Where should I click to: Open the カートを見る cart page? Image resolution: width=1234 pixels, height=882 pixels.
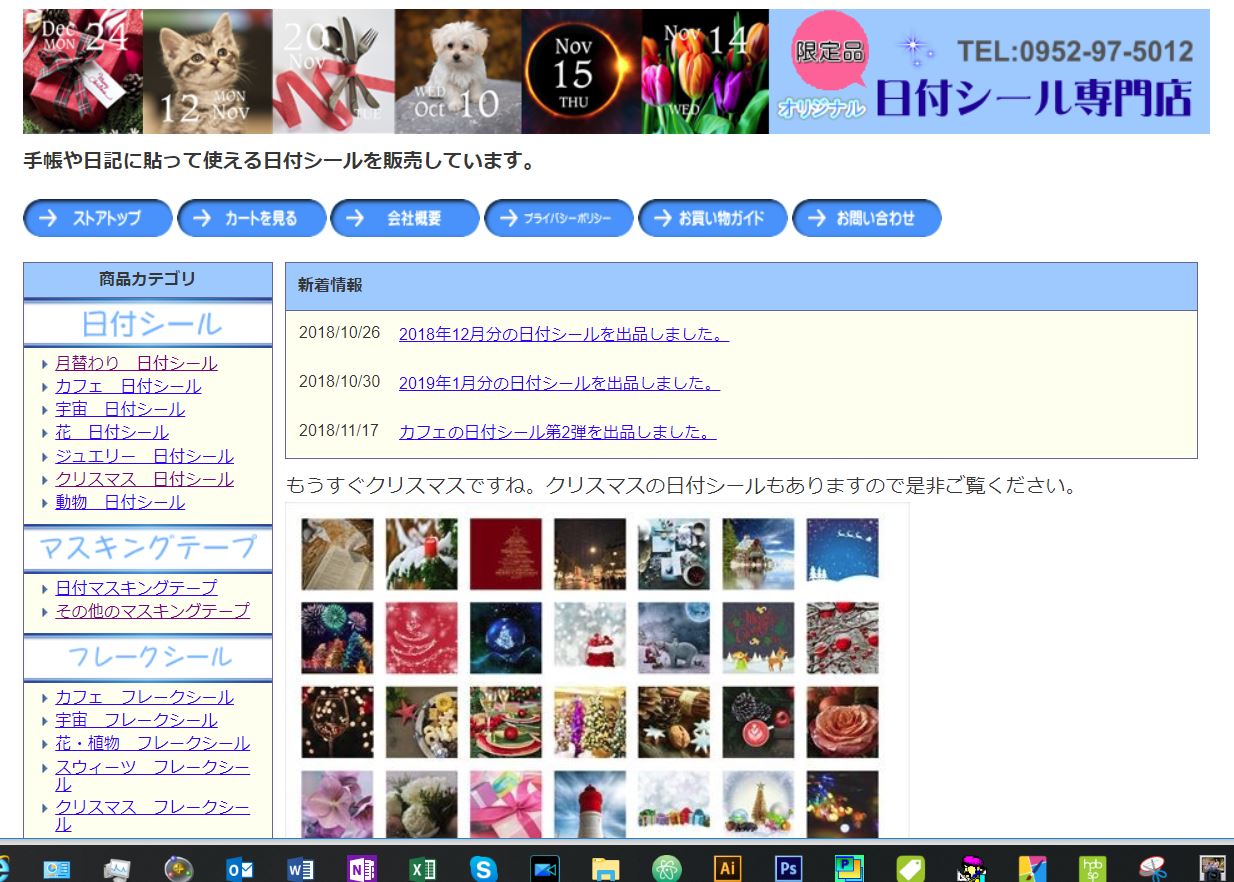point(251,218)
